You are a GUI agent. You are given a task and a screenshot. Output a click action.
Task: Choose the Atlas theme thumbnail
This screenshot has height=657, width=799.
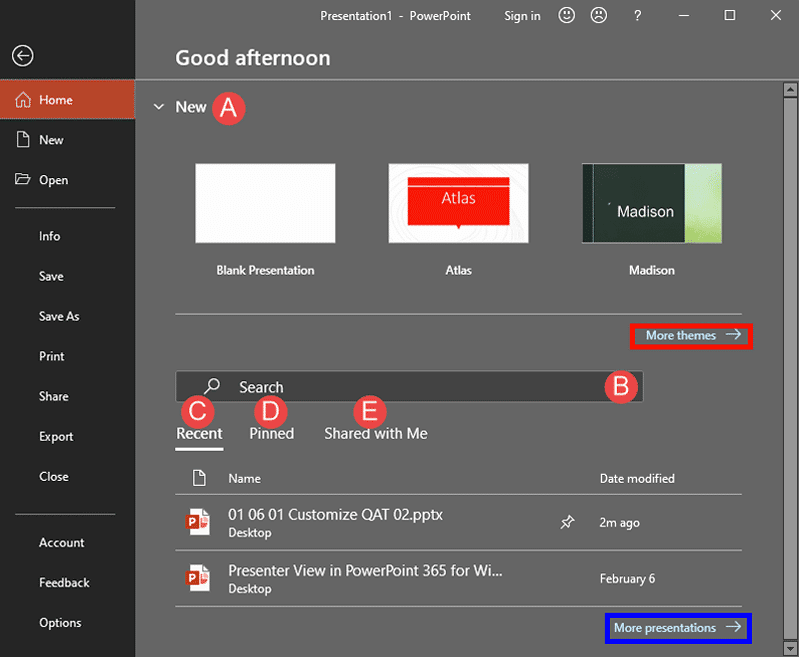click(458, 204)
